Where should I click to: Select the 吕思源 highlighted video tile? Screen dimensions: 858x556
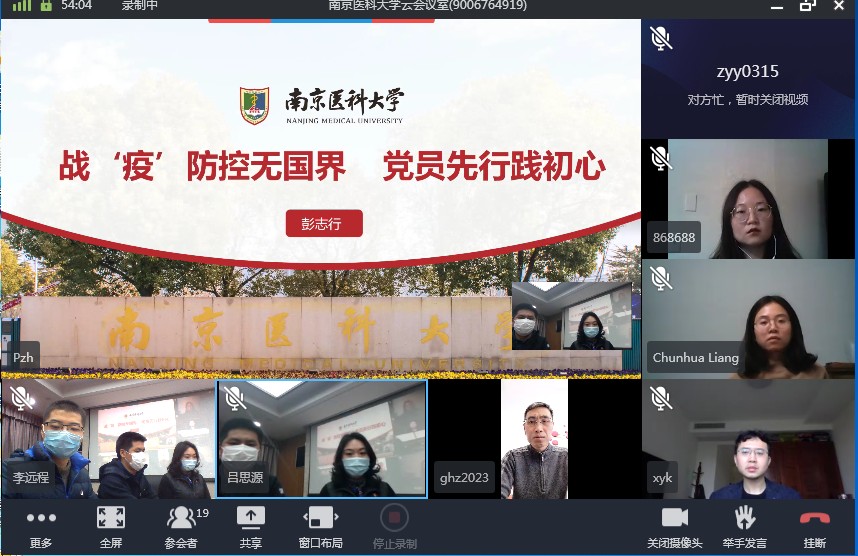click(322, 439)
